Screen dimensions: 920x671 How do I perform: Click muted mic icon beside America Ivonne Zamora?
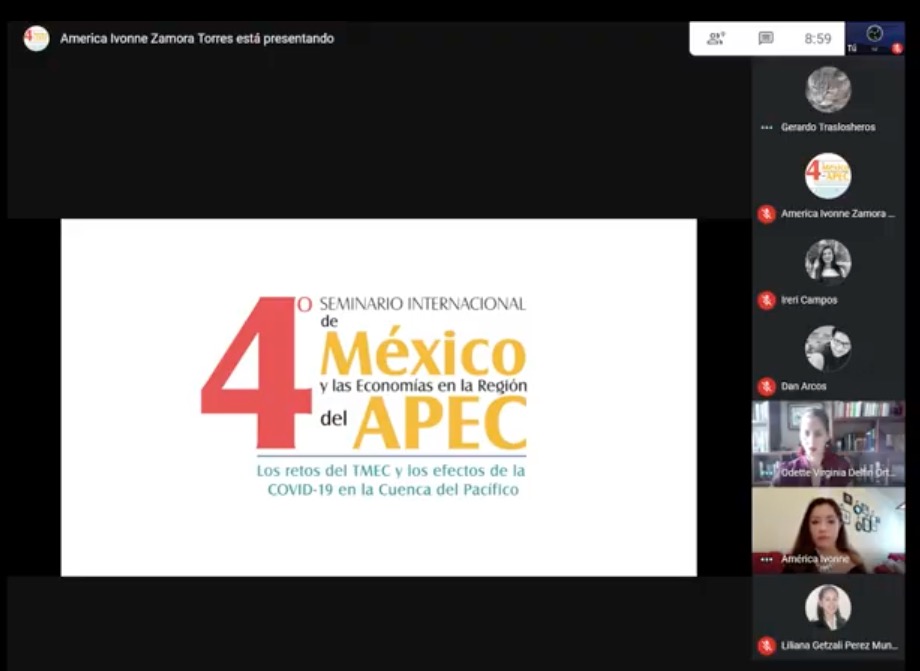[x=766, y=214]
